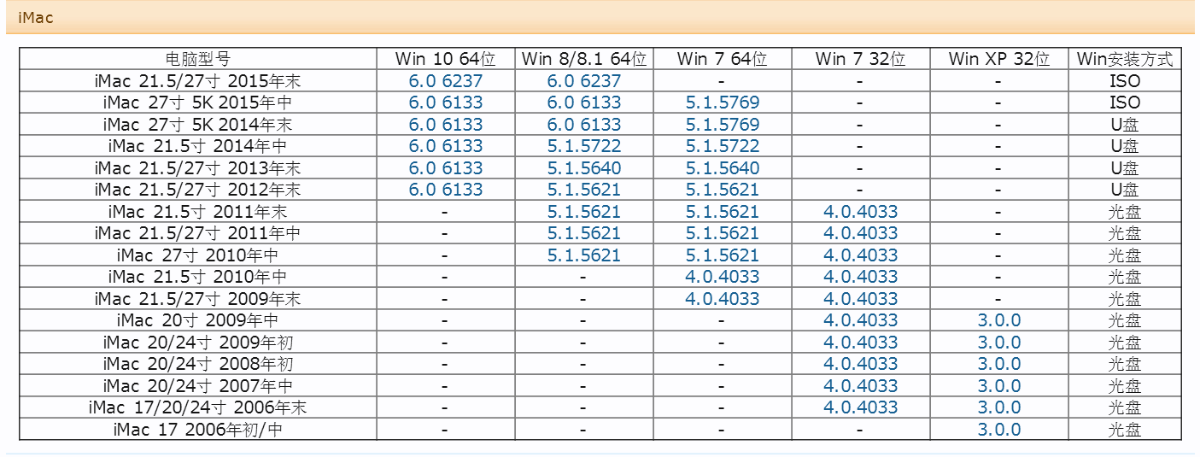
Task: Open Win XP 3.0.0 for iMac 17/20/24寸 2006年末
Action: (x=999, y=408)
